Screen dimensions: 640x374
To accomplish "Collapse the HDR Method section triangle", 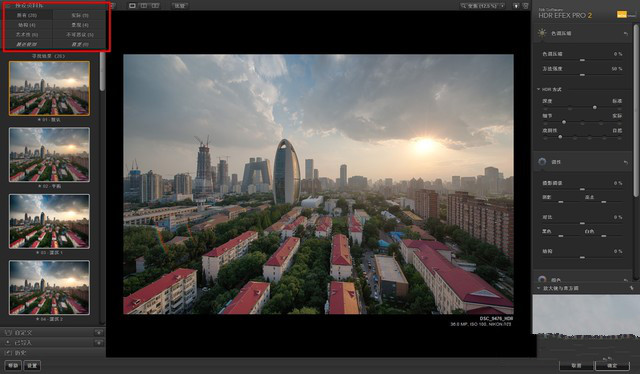I will (x=538, y=89).
